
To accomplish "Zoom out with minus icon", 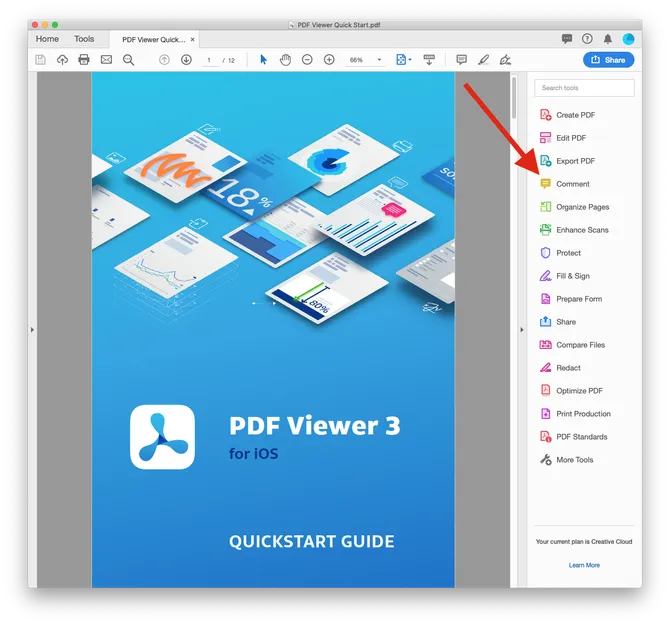I will click(307, 60).
